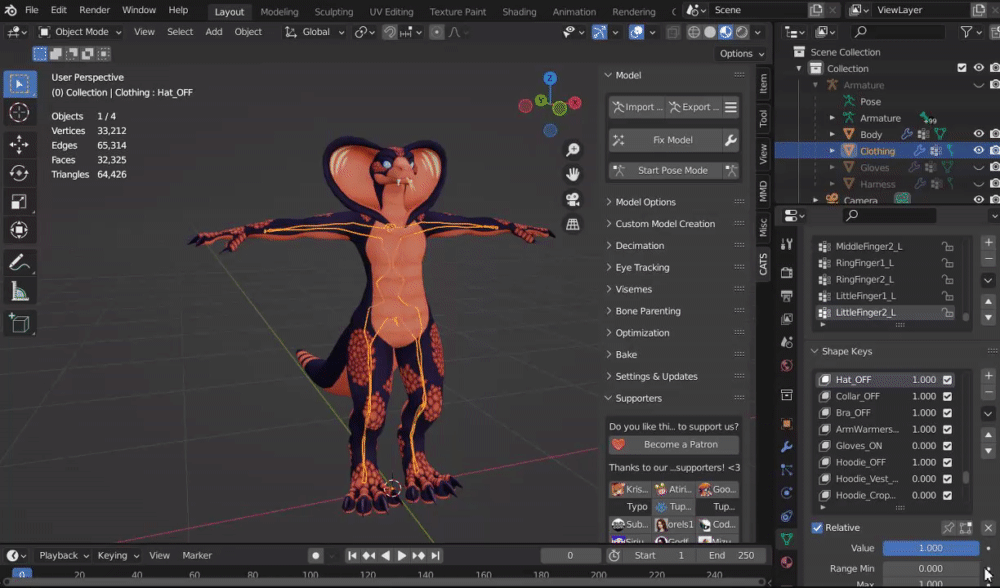Open the Material properties tab
1000x588 pixels.
coord(787,562)
